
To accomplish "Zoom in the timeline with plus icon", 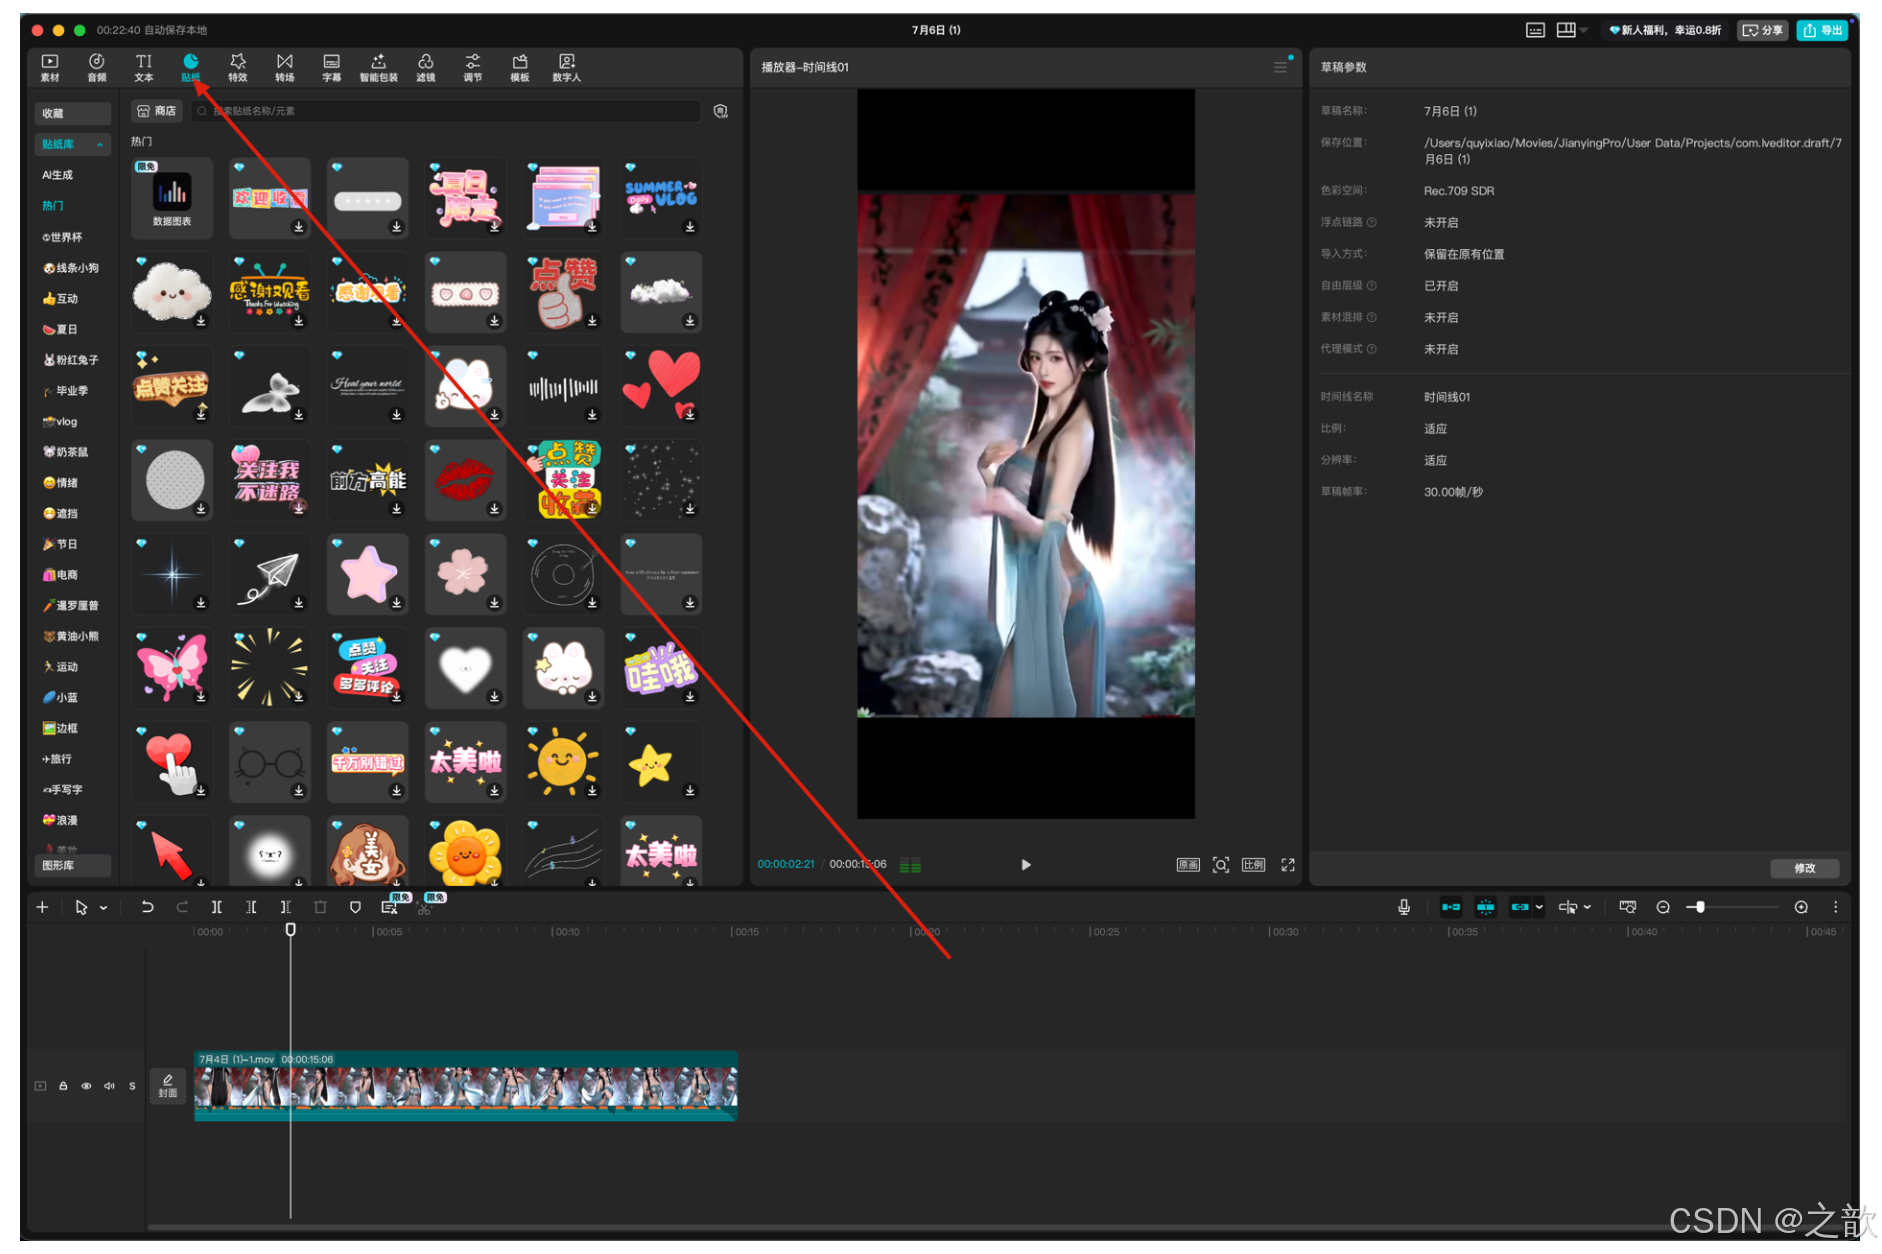I will [x=1801, y=907].
